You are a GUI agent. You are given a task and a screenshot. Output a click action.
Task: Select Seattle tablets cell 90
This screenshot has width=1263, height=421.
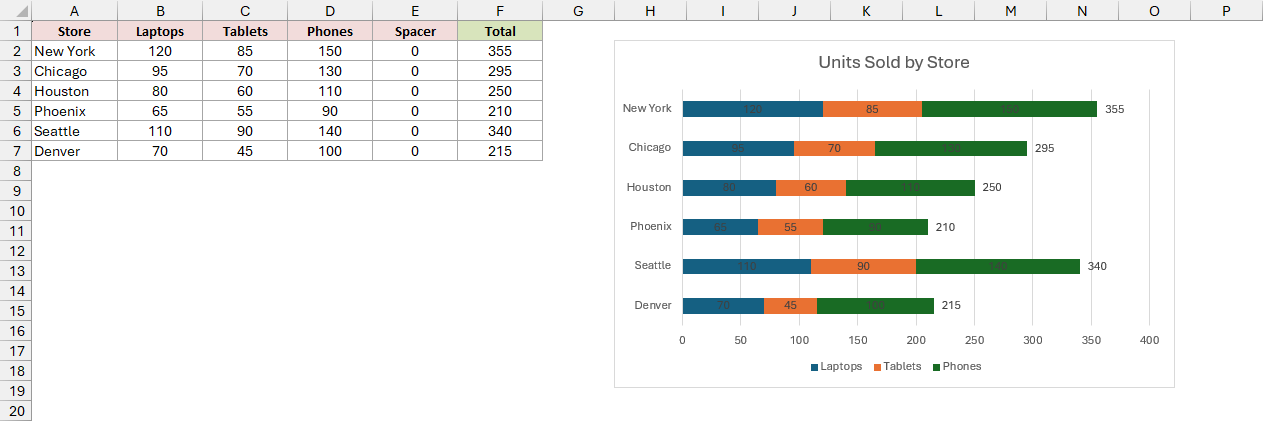coord(245,131)
